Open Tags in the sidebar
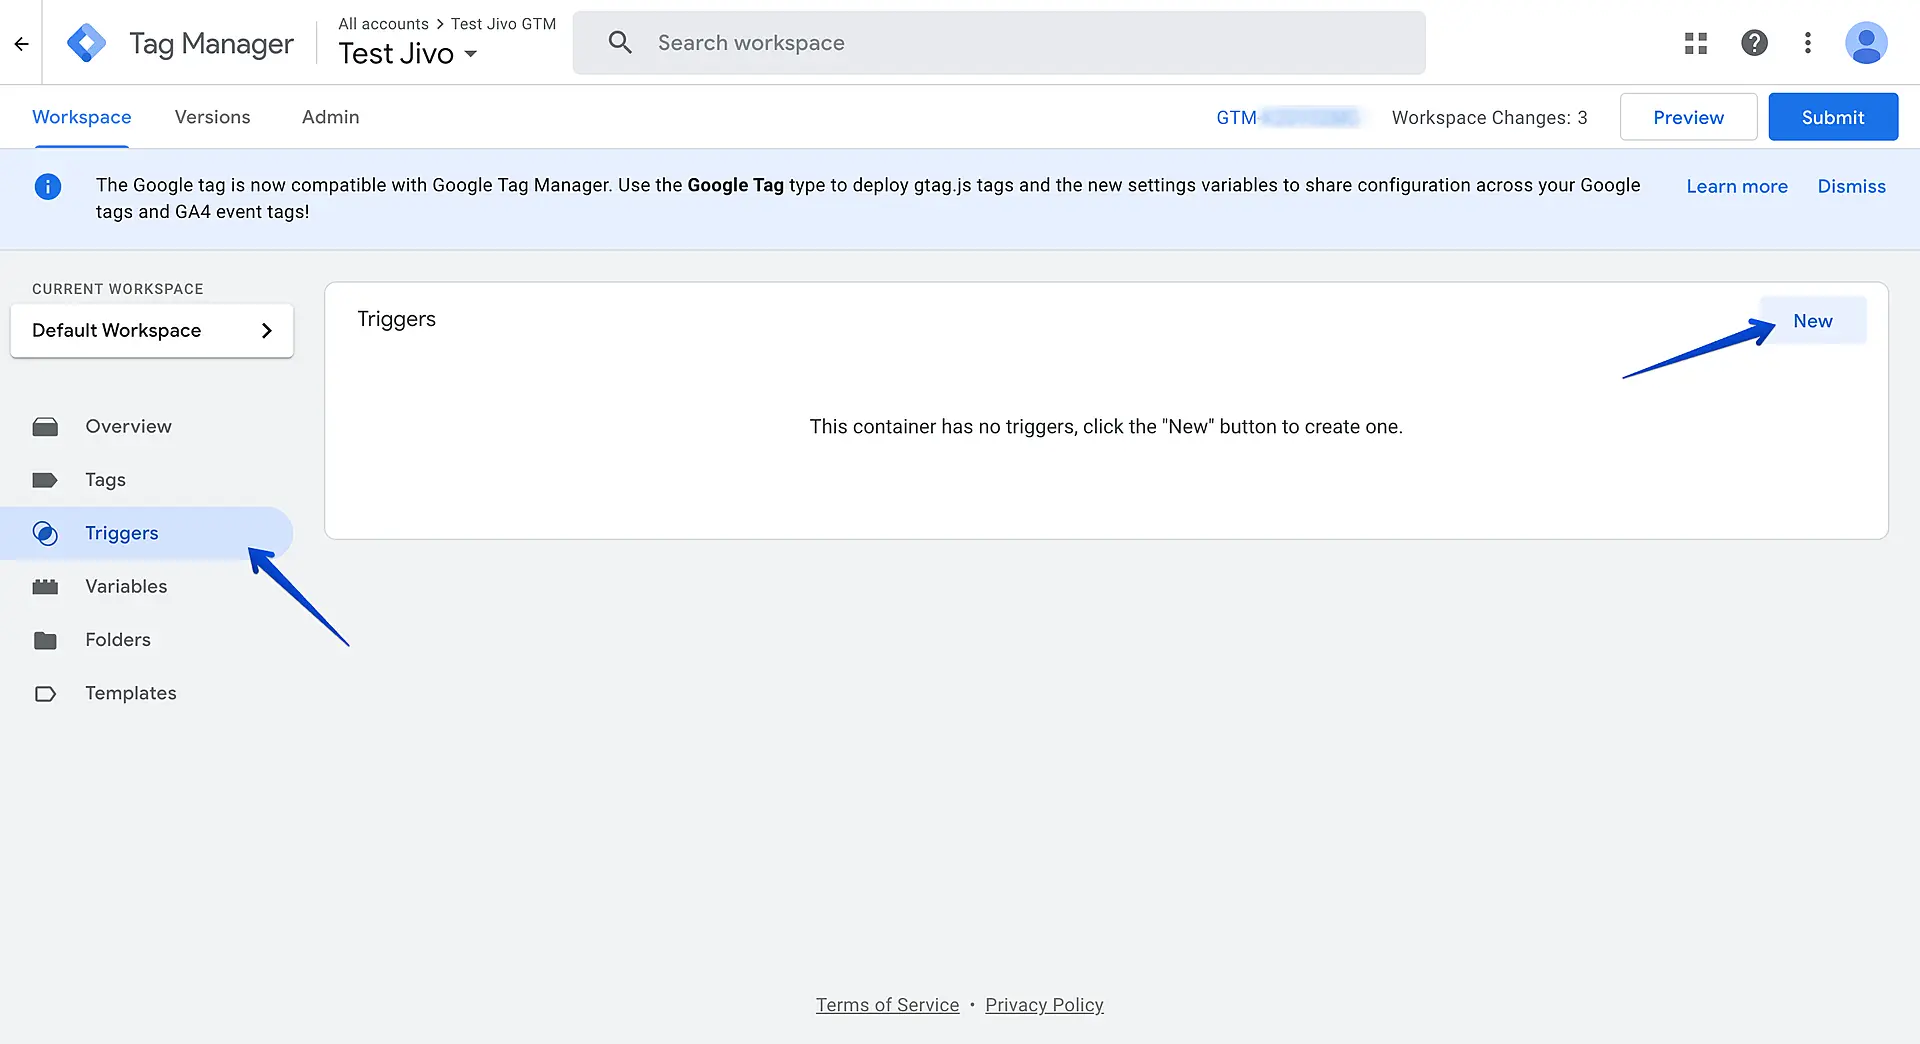This screenshot has width=1920, height=1044. pyautogui.click(x=105, y=480)
